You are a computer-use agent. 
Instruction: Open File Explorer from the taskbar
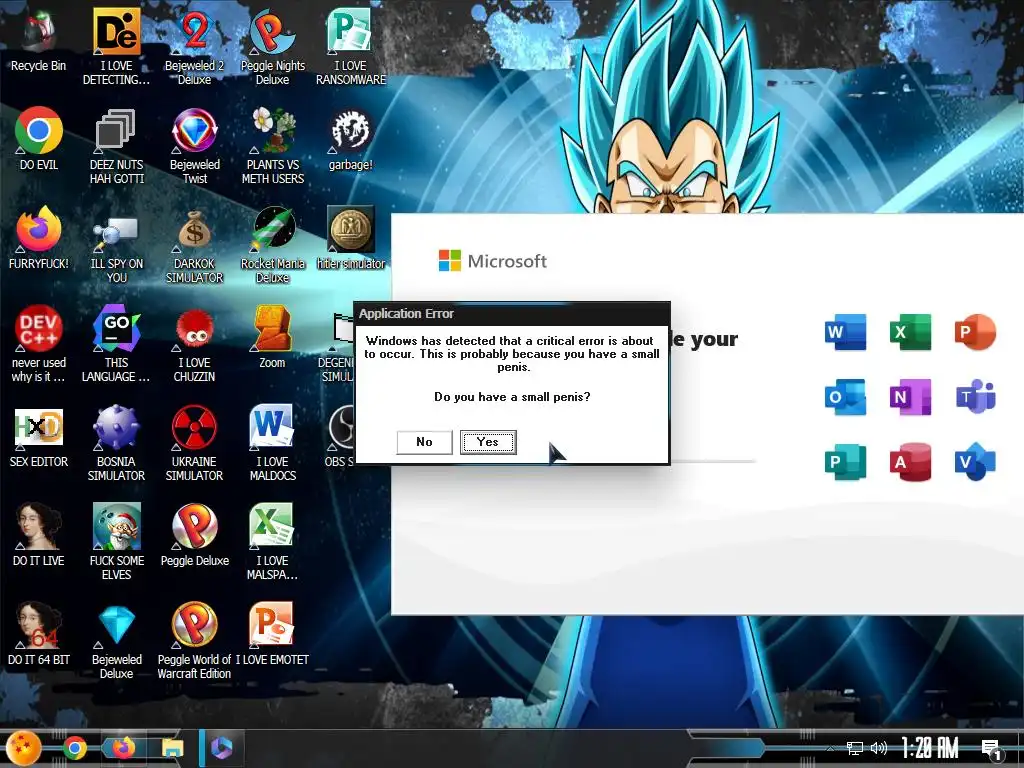(172, 748)
